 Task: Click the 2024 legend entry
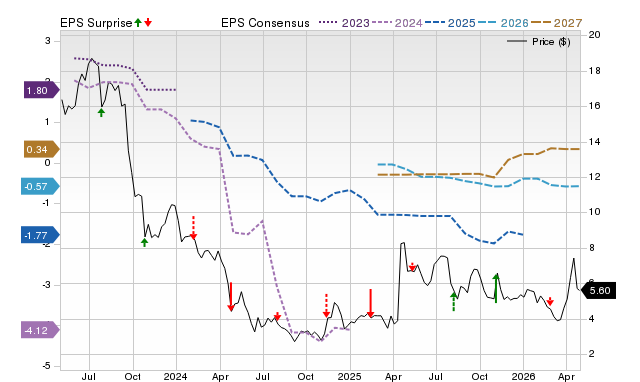click(397, 23)
